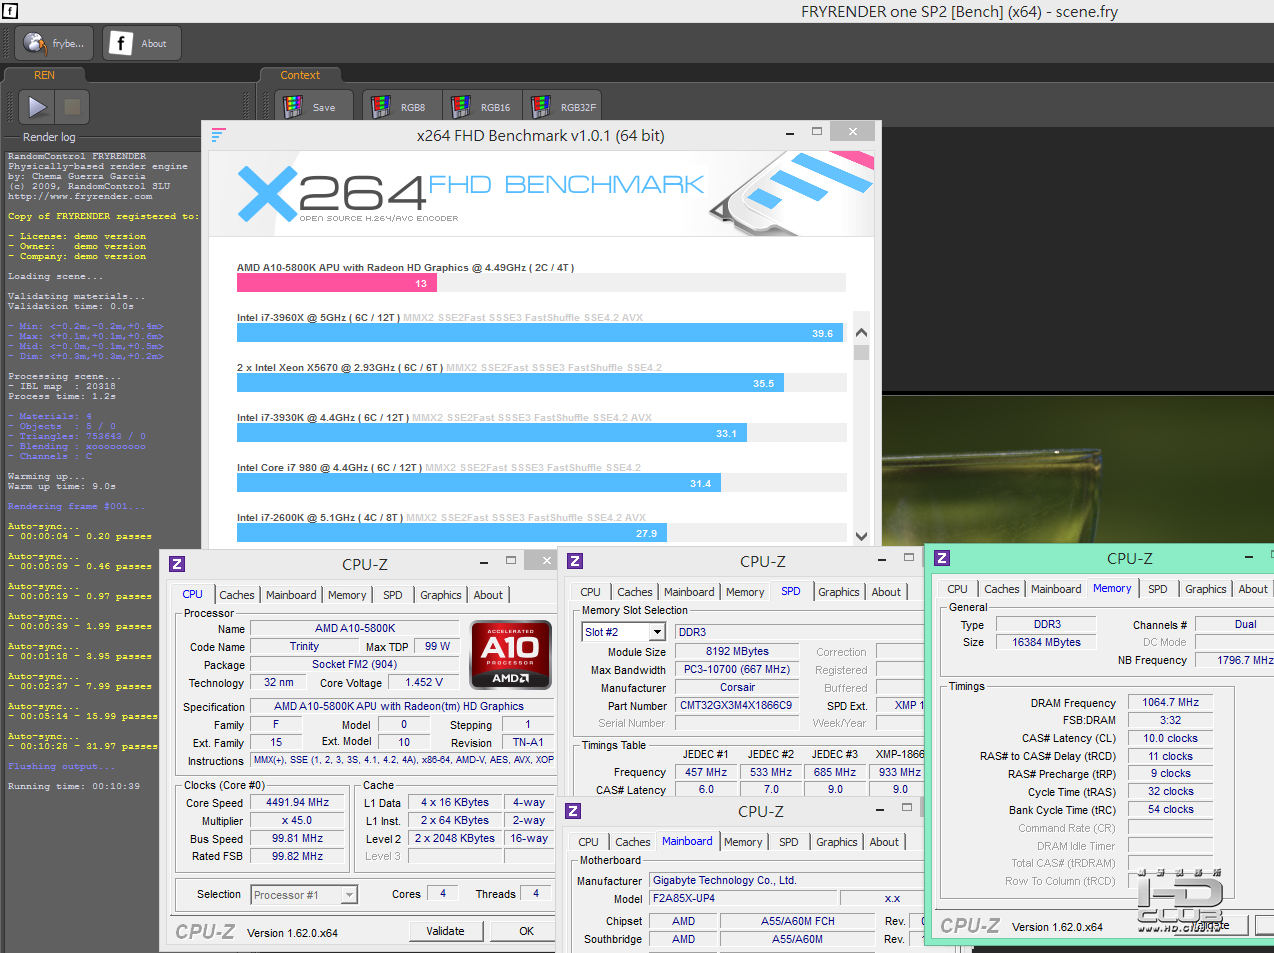Open the About button in Fryrender
The image size is (1274, 953).
click(141, 43)
